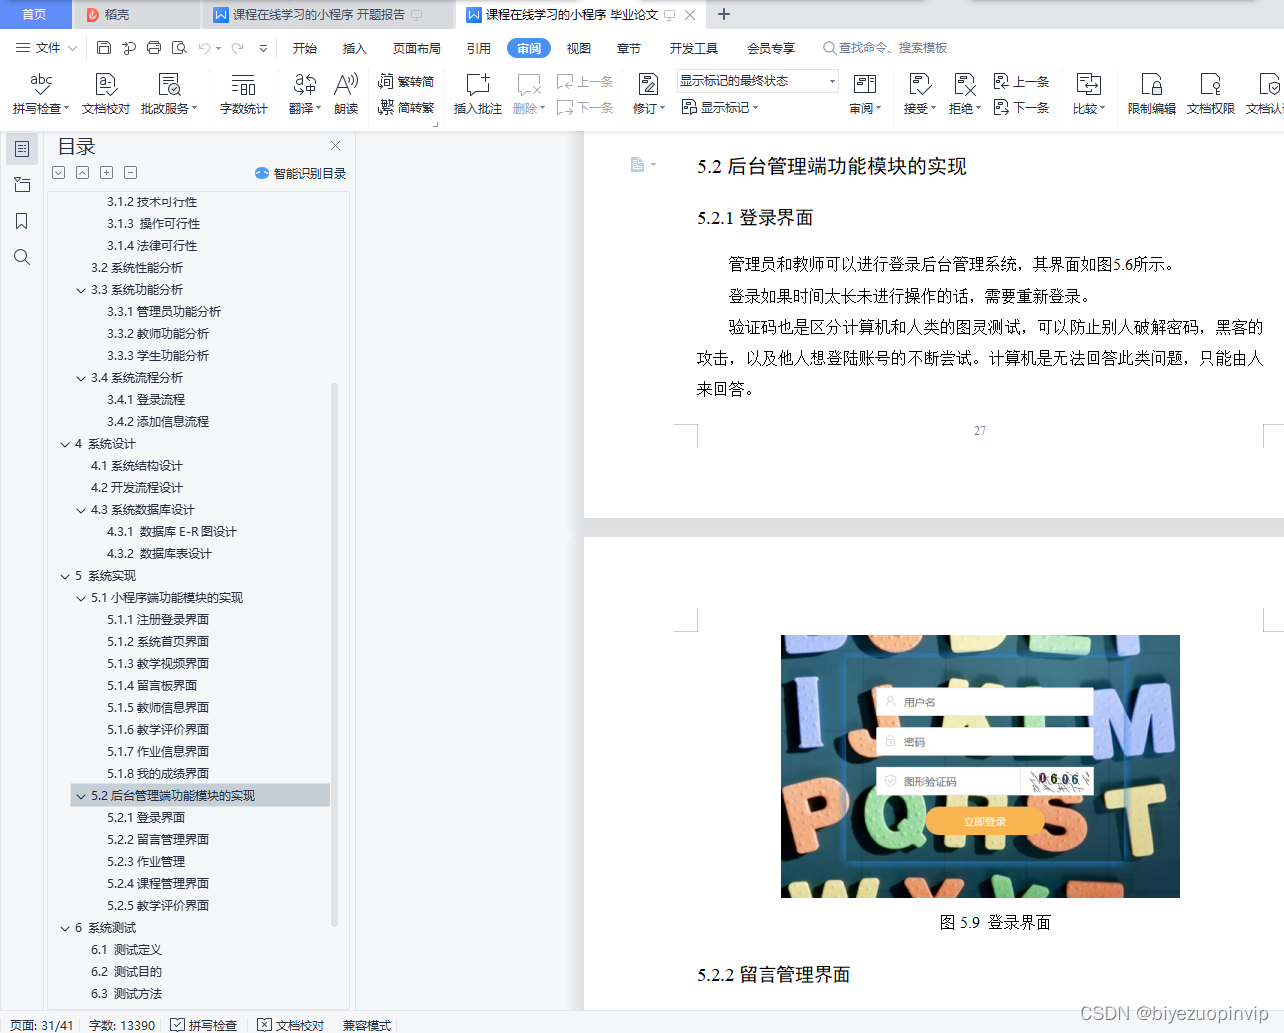Switch to the 插入 ribbon tab

(x=355, y=48)
